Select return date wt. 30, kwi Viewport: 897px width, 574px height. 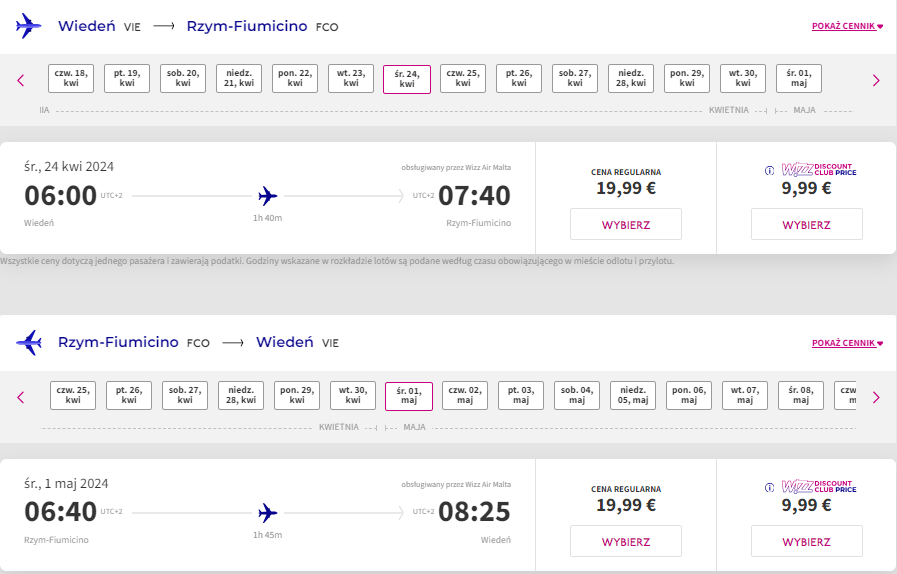point(353,395)
